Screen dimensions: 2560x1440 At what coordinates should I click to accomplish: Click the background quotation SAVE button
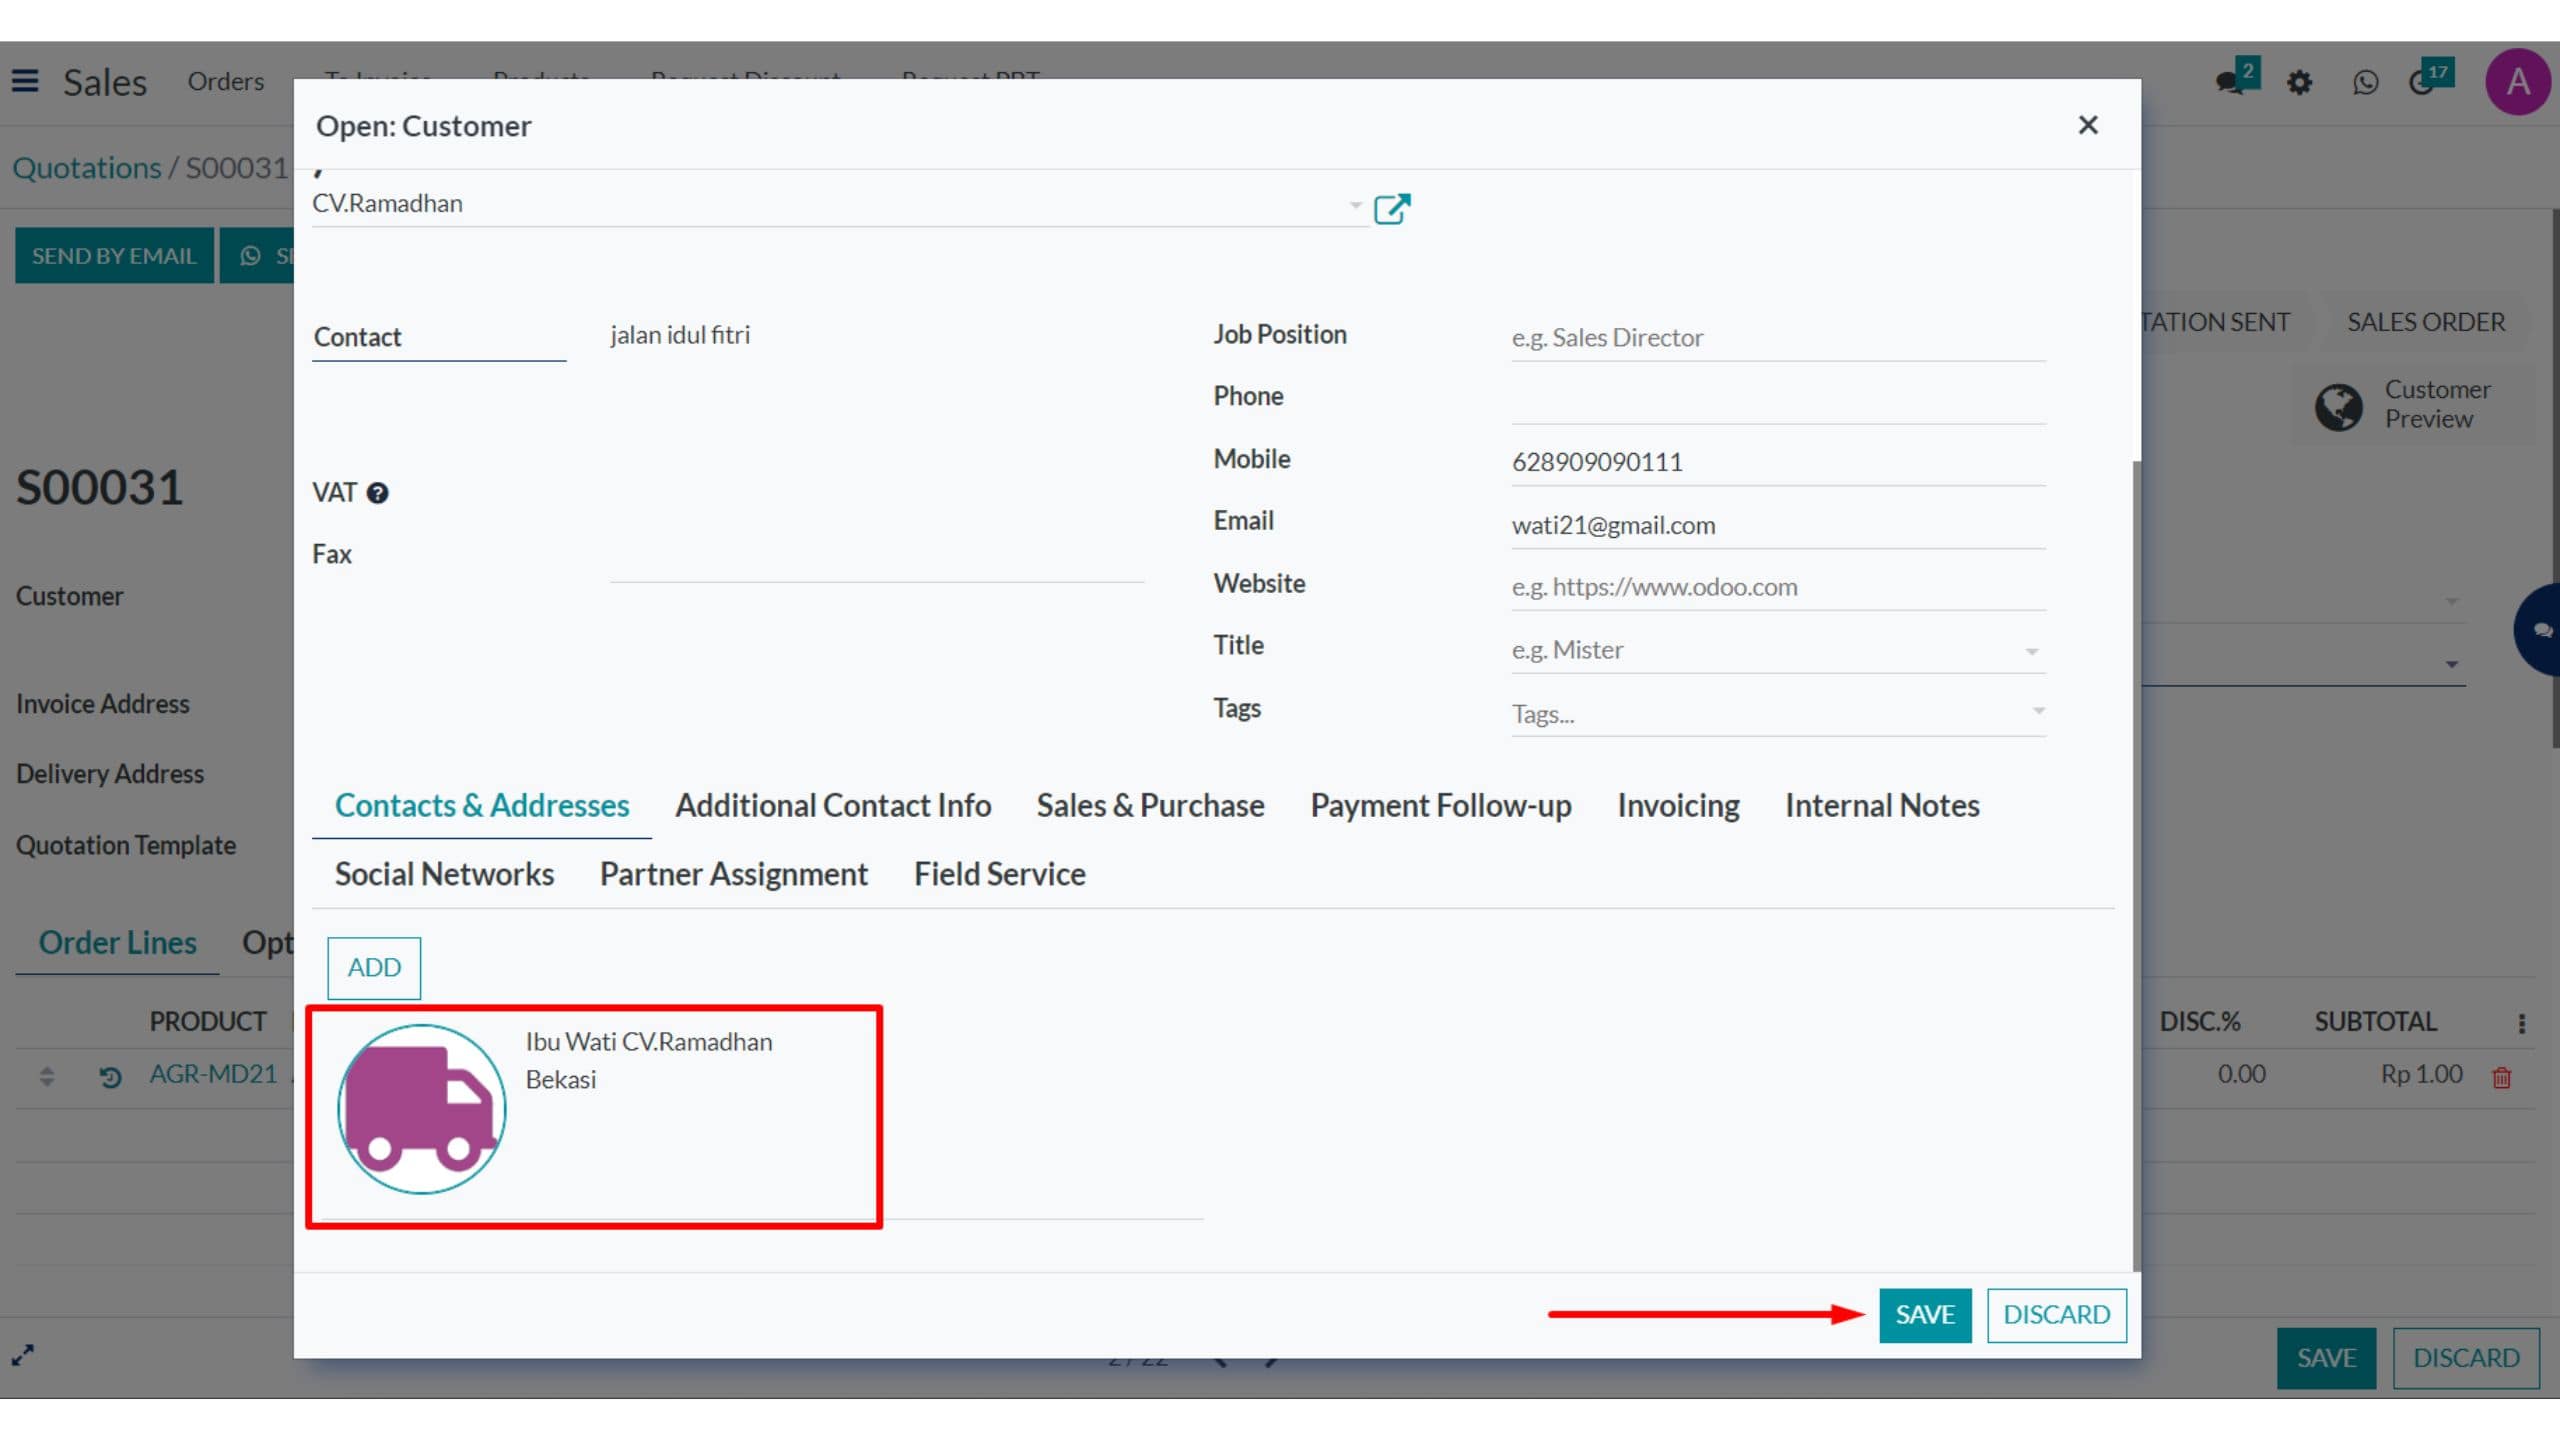(x=2326, y=1358)
